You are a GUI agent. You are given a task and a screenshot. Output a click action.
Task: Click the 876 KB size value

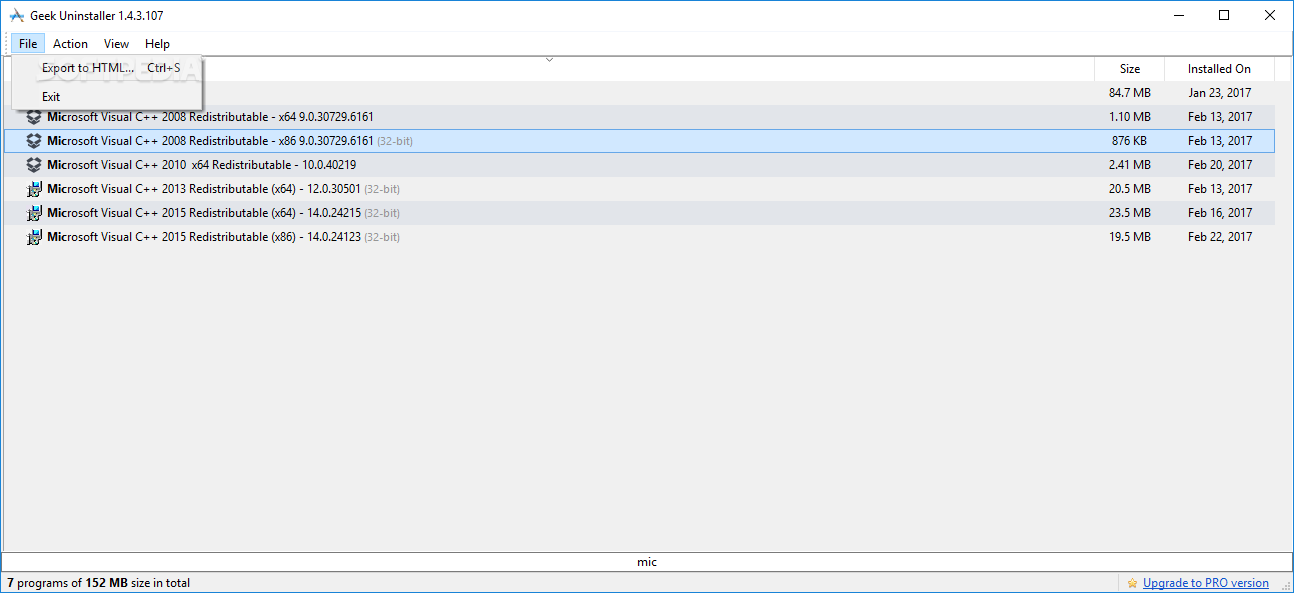click(1129, 141)
